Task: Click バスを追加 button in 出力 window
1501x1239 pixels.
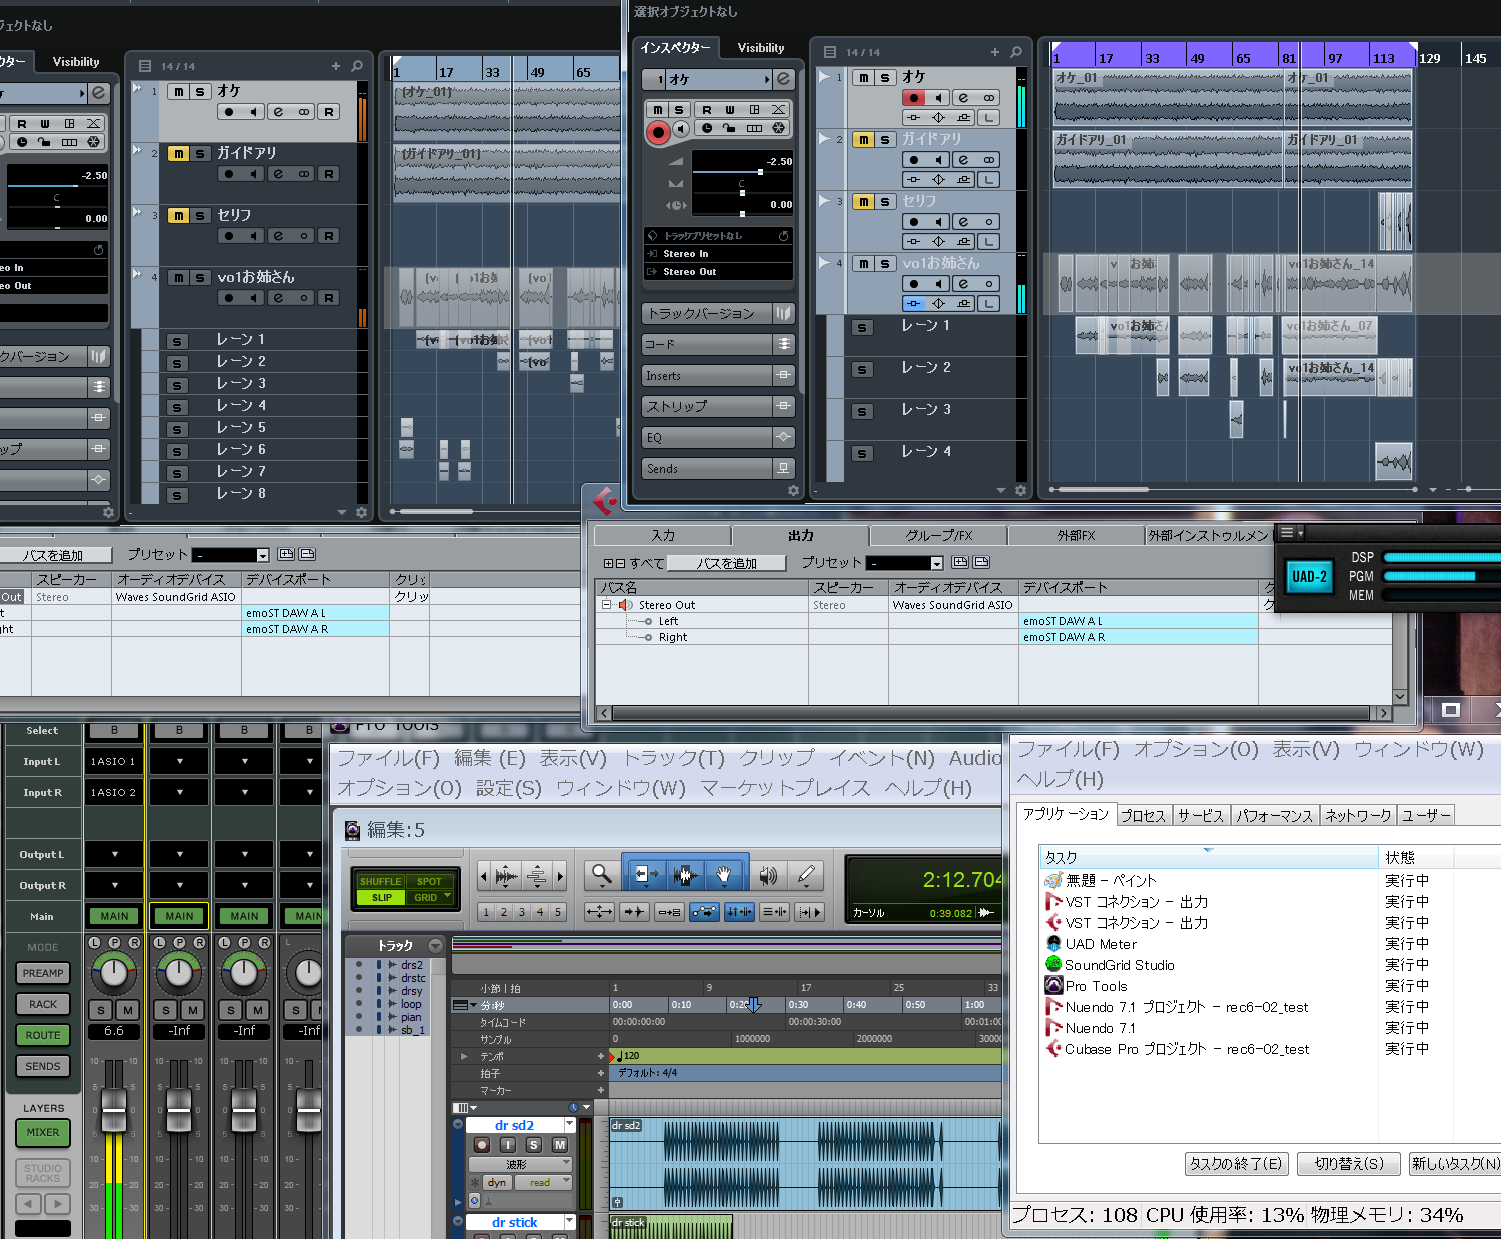Action: [x=727, y=564]
